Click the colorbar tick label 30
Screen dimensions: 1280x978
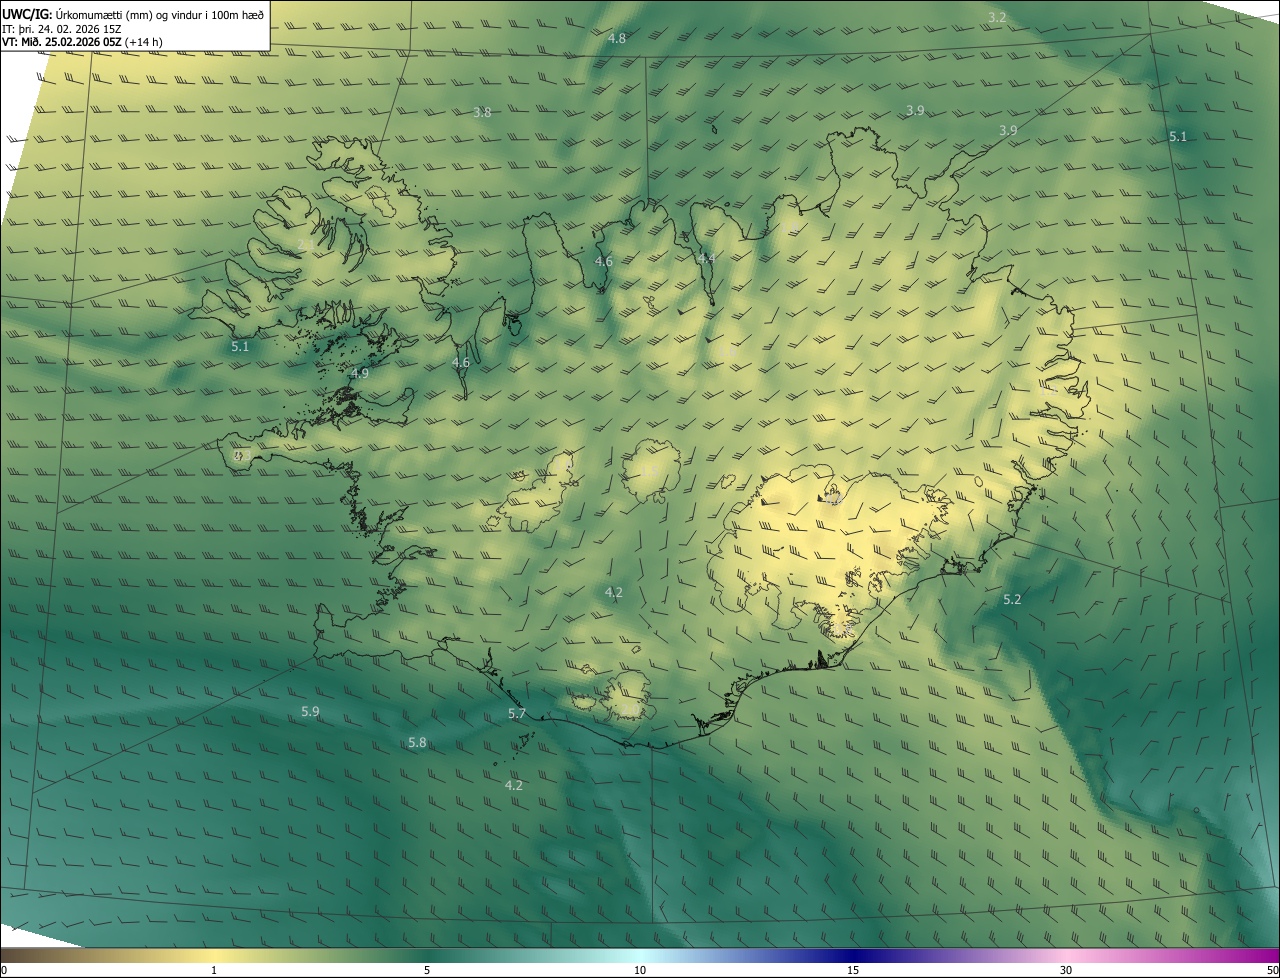[1066, 970]
